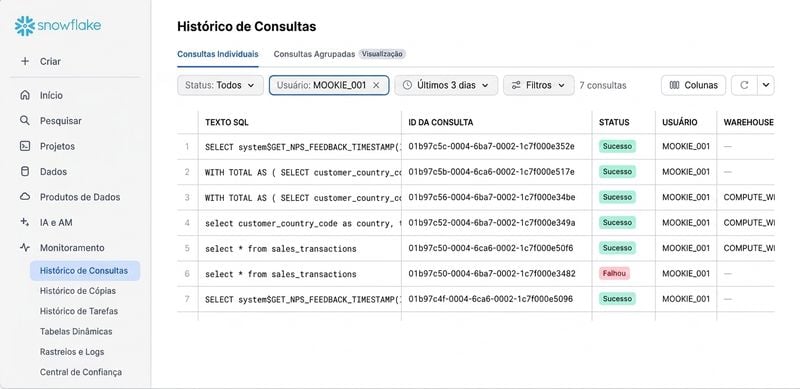Go to Início page
This screenshot has width=800, height=389.
(51, 95)
